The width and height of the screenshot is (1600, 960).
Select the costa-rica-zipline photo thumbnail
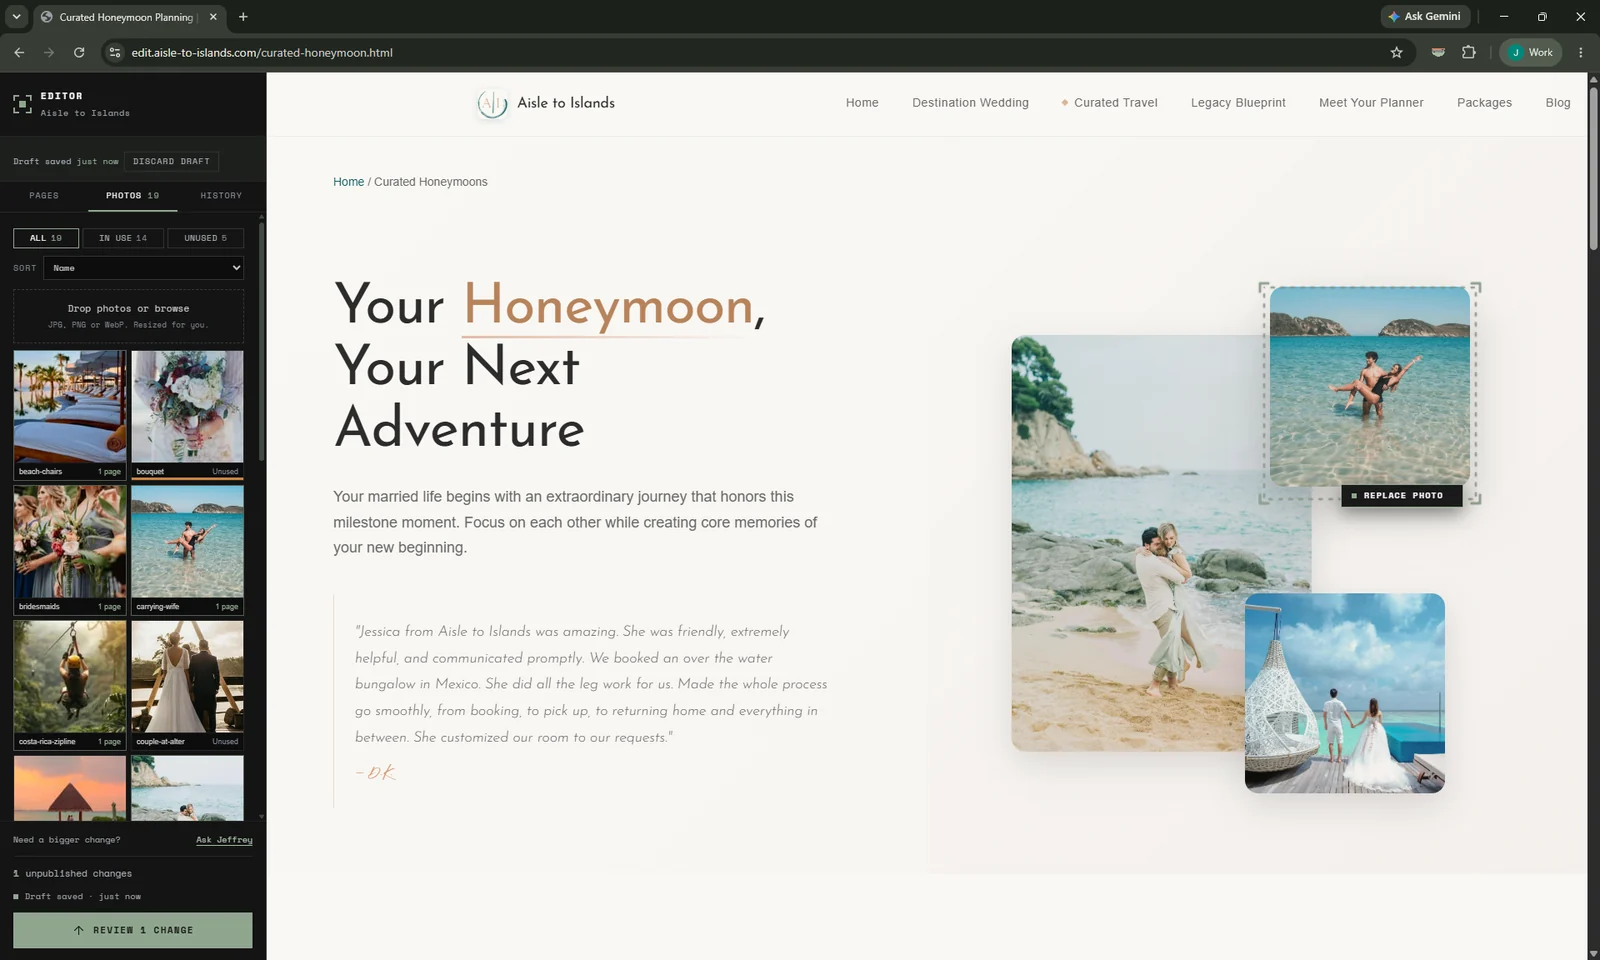70,684
